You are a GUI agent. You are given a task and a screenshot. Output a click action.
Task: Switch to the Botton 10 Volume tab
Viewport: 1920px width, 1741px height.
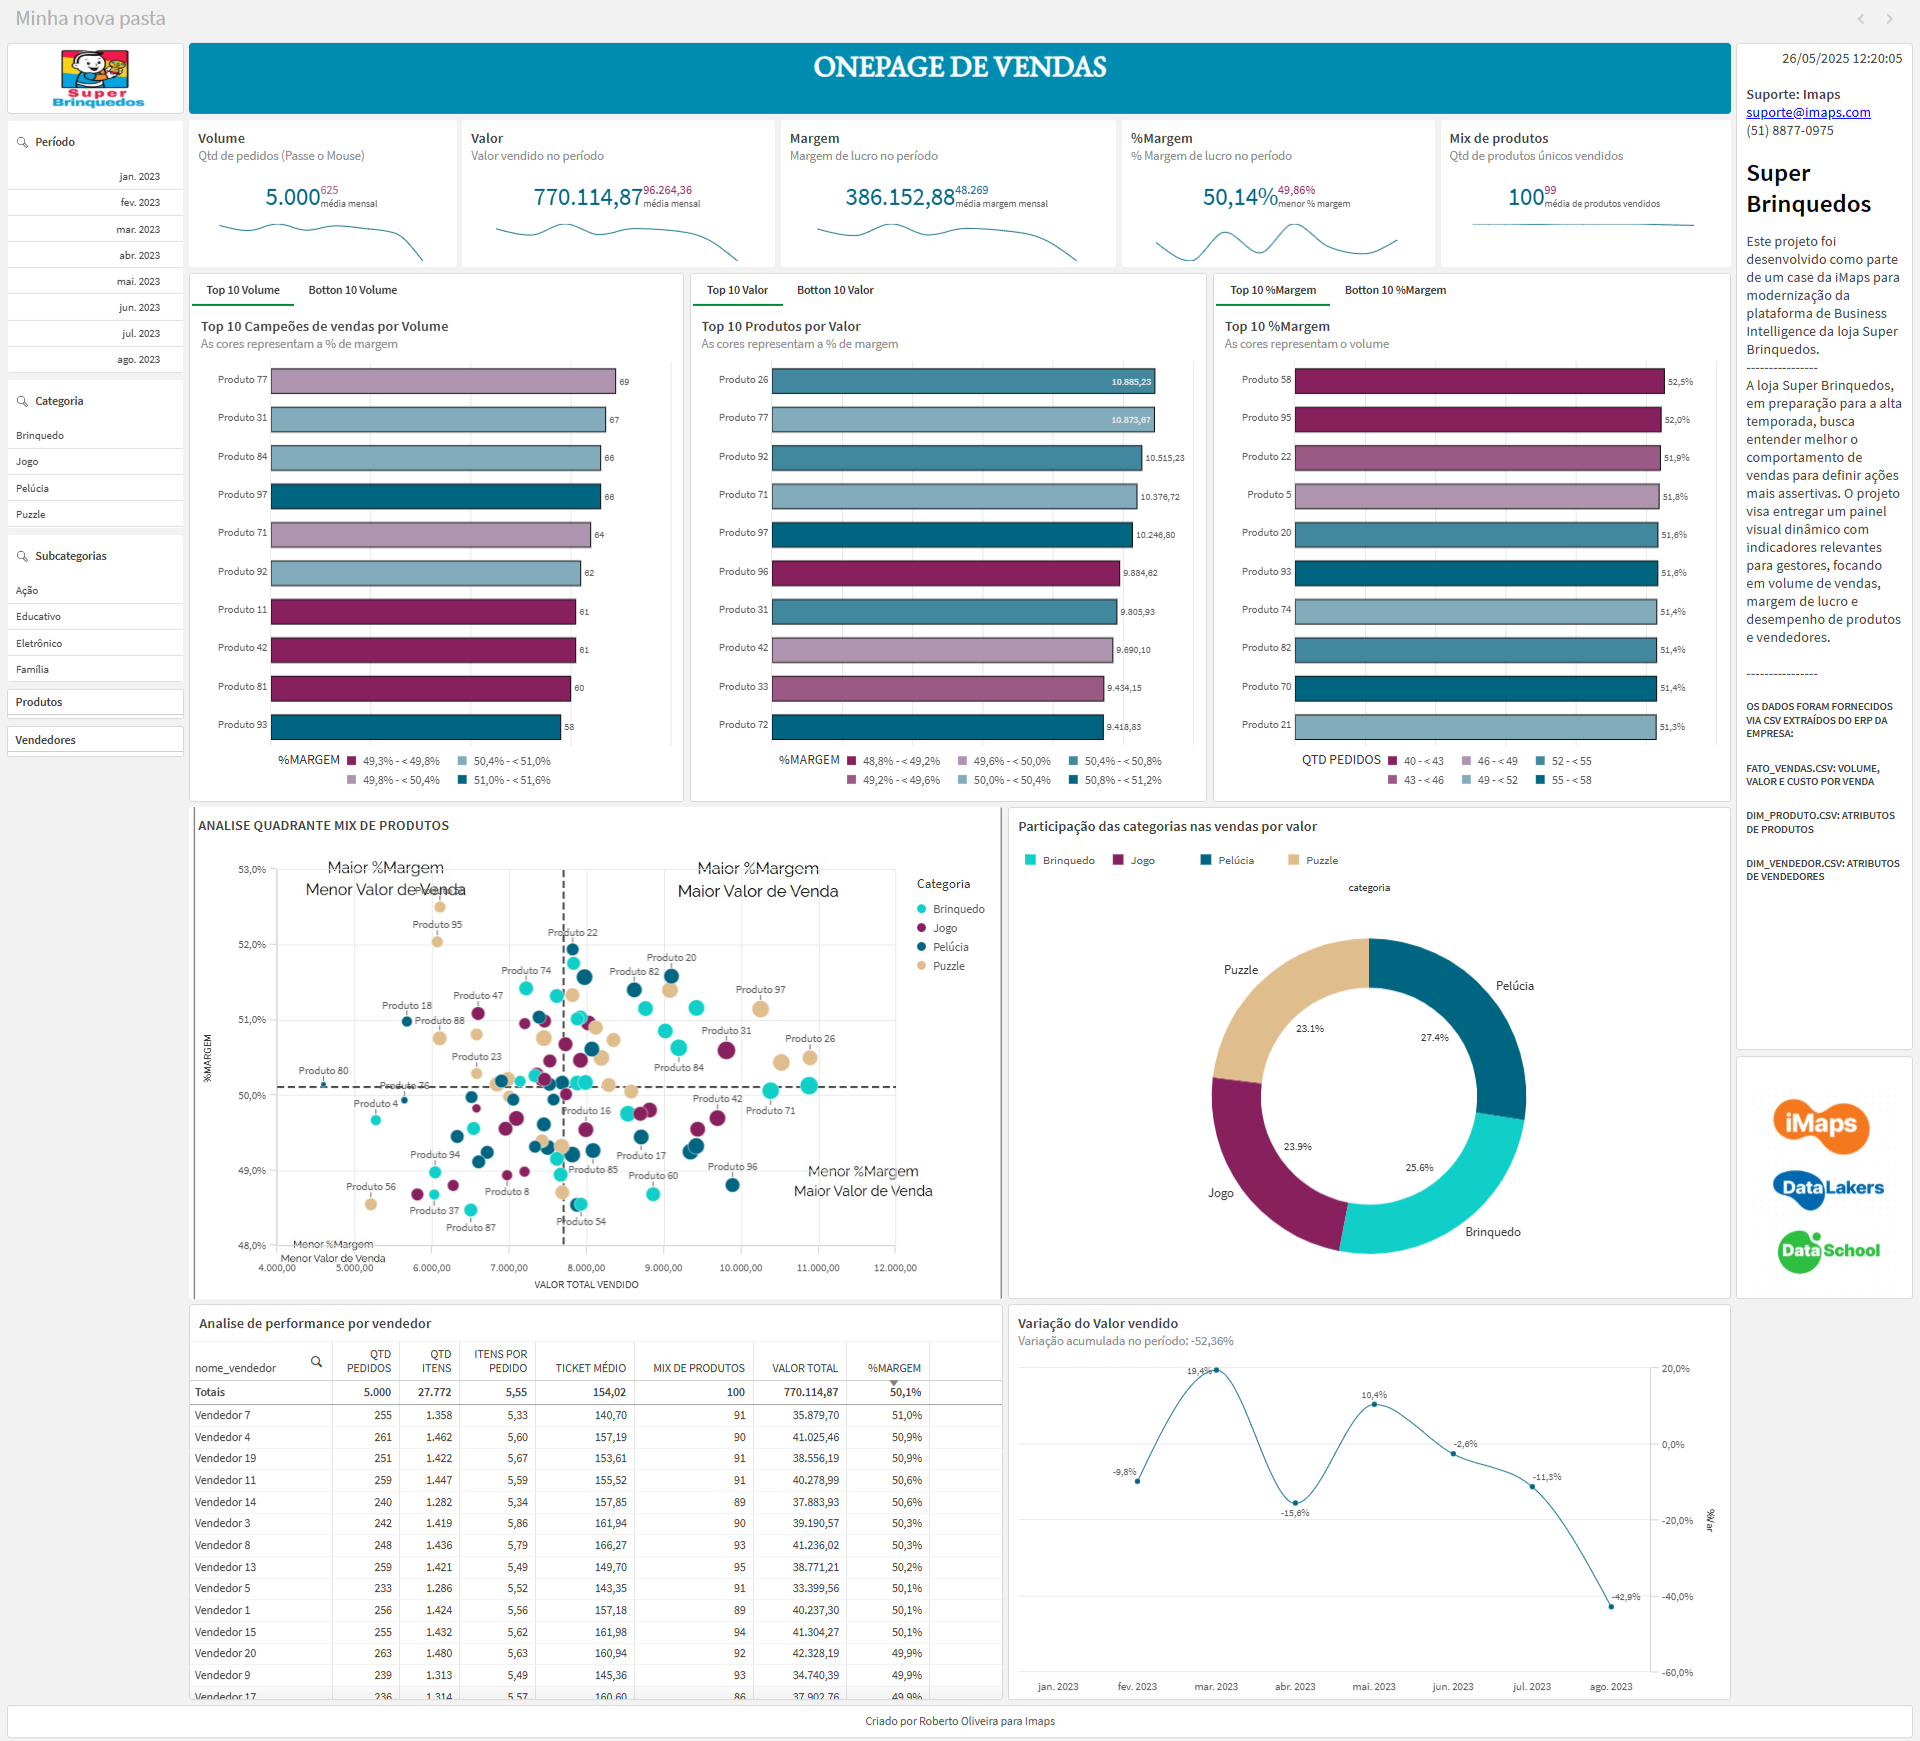pyautogui.click(x=353, y=290)
